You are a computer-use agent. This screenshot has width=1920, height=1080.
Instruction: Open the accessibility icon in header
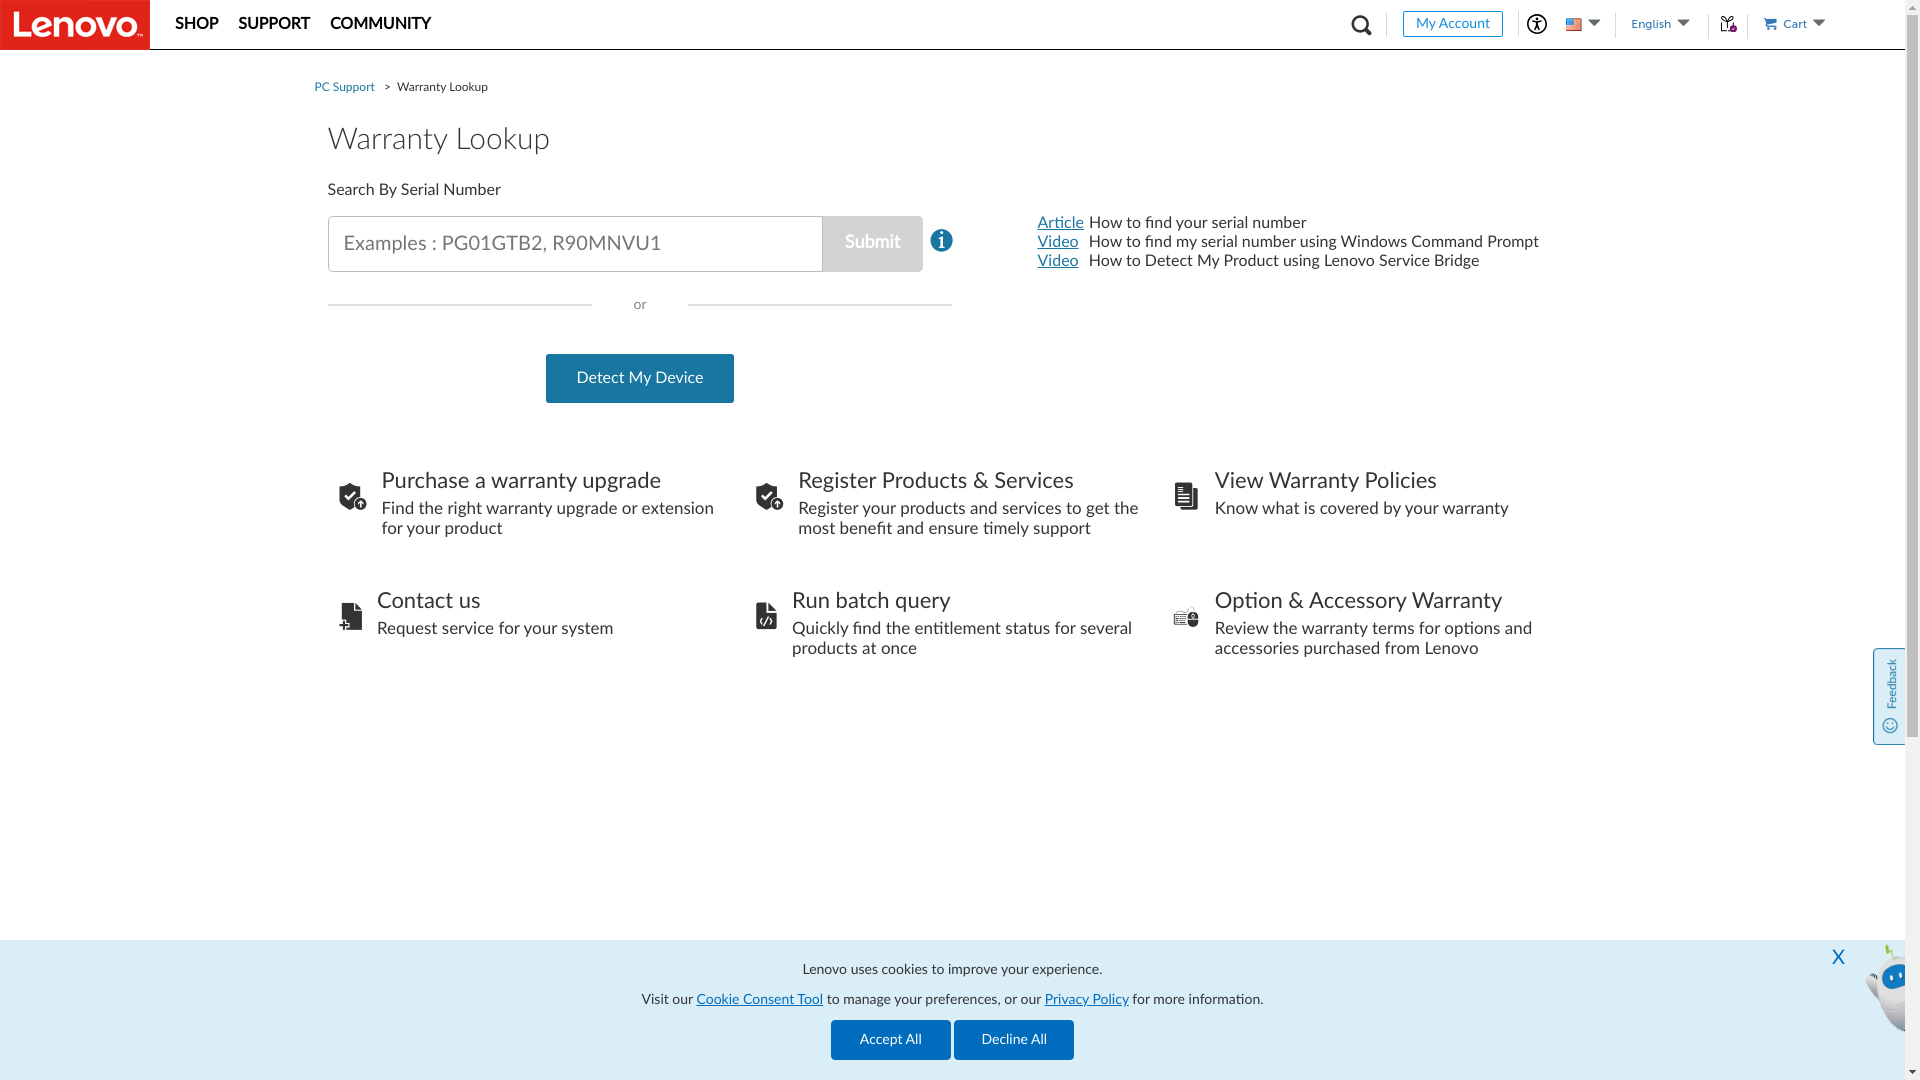pyautogui.click(x=1537, y=24)
